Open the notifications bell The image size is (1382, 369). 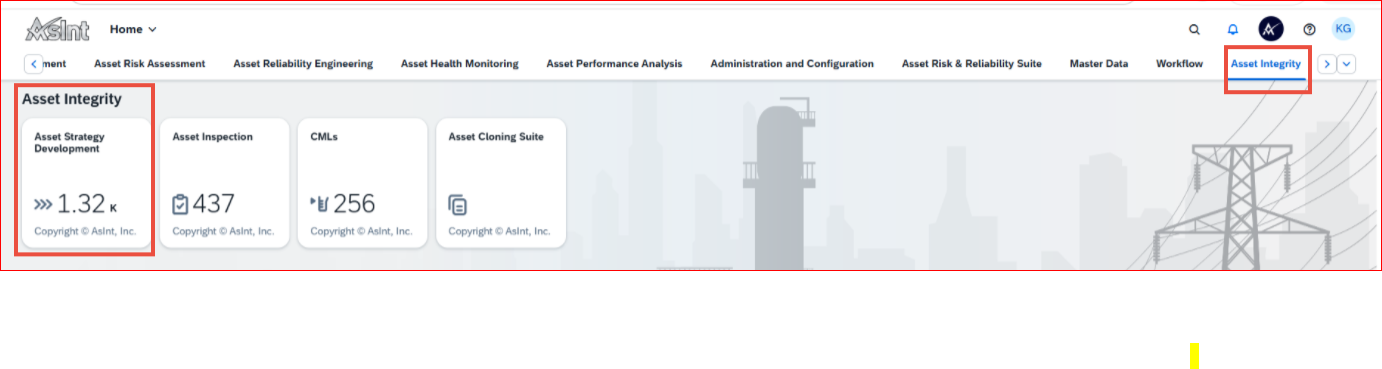click(1233, 29)
